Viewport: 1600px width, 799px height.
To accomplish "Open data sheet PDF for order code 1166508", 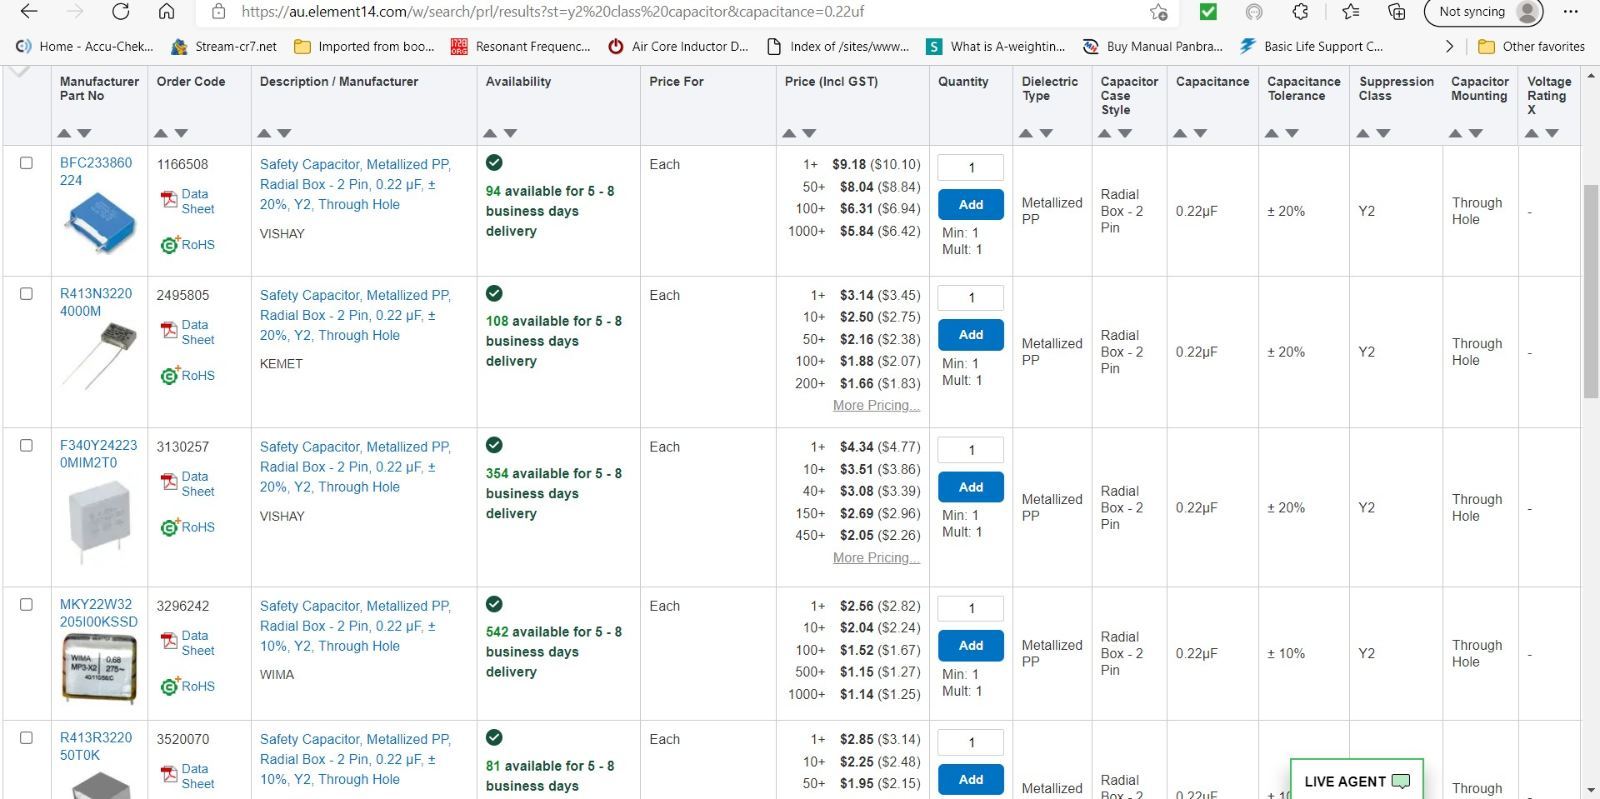I will pyautogui.click(x=188, y=201).
